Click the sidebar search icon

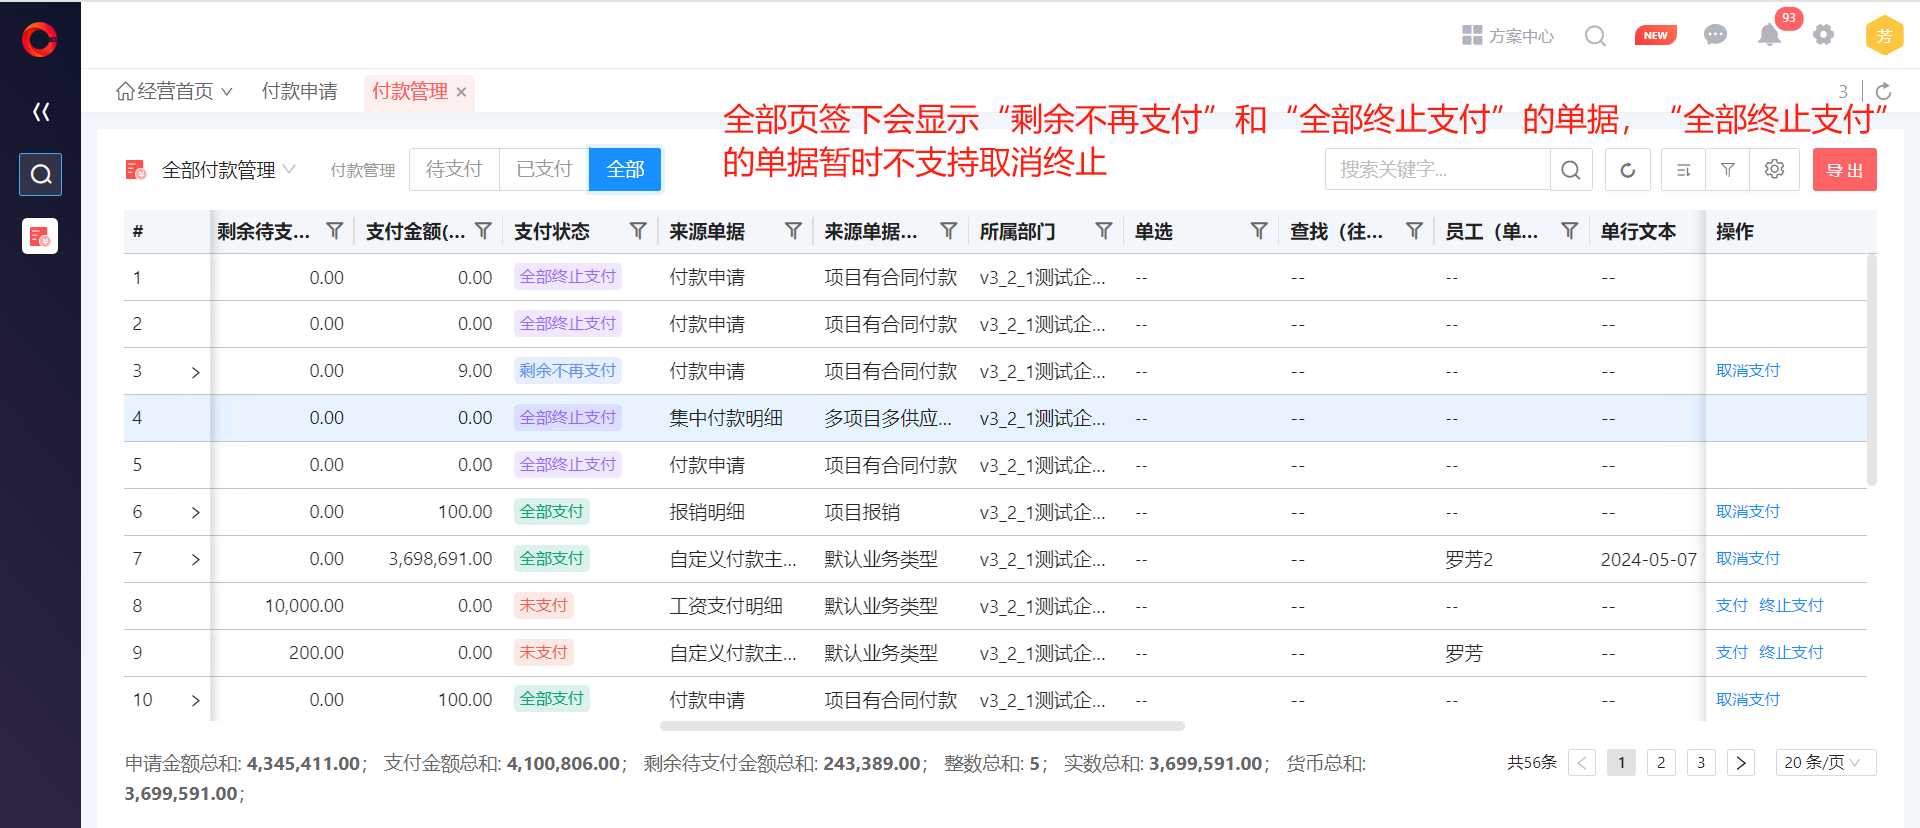point(41,174)
